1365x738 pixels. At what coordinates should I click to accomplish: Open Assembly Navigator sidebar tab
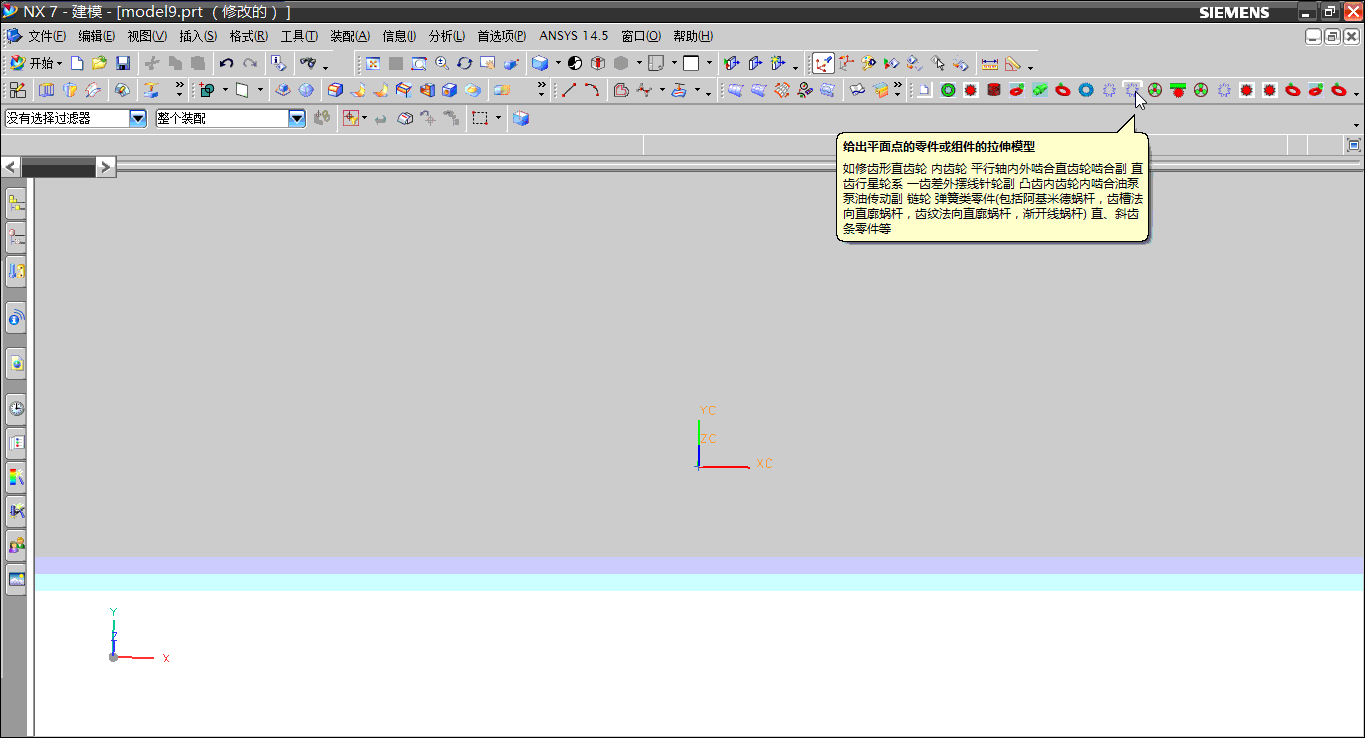16,204
